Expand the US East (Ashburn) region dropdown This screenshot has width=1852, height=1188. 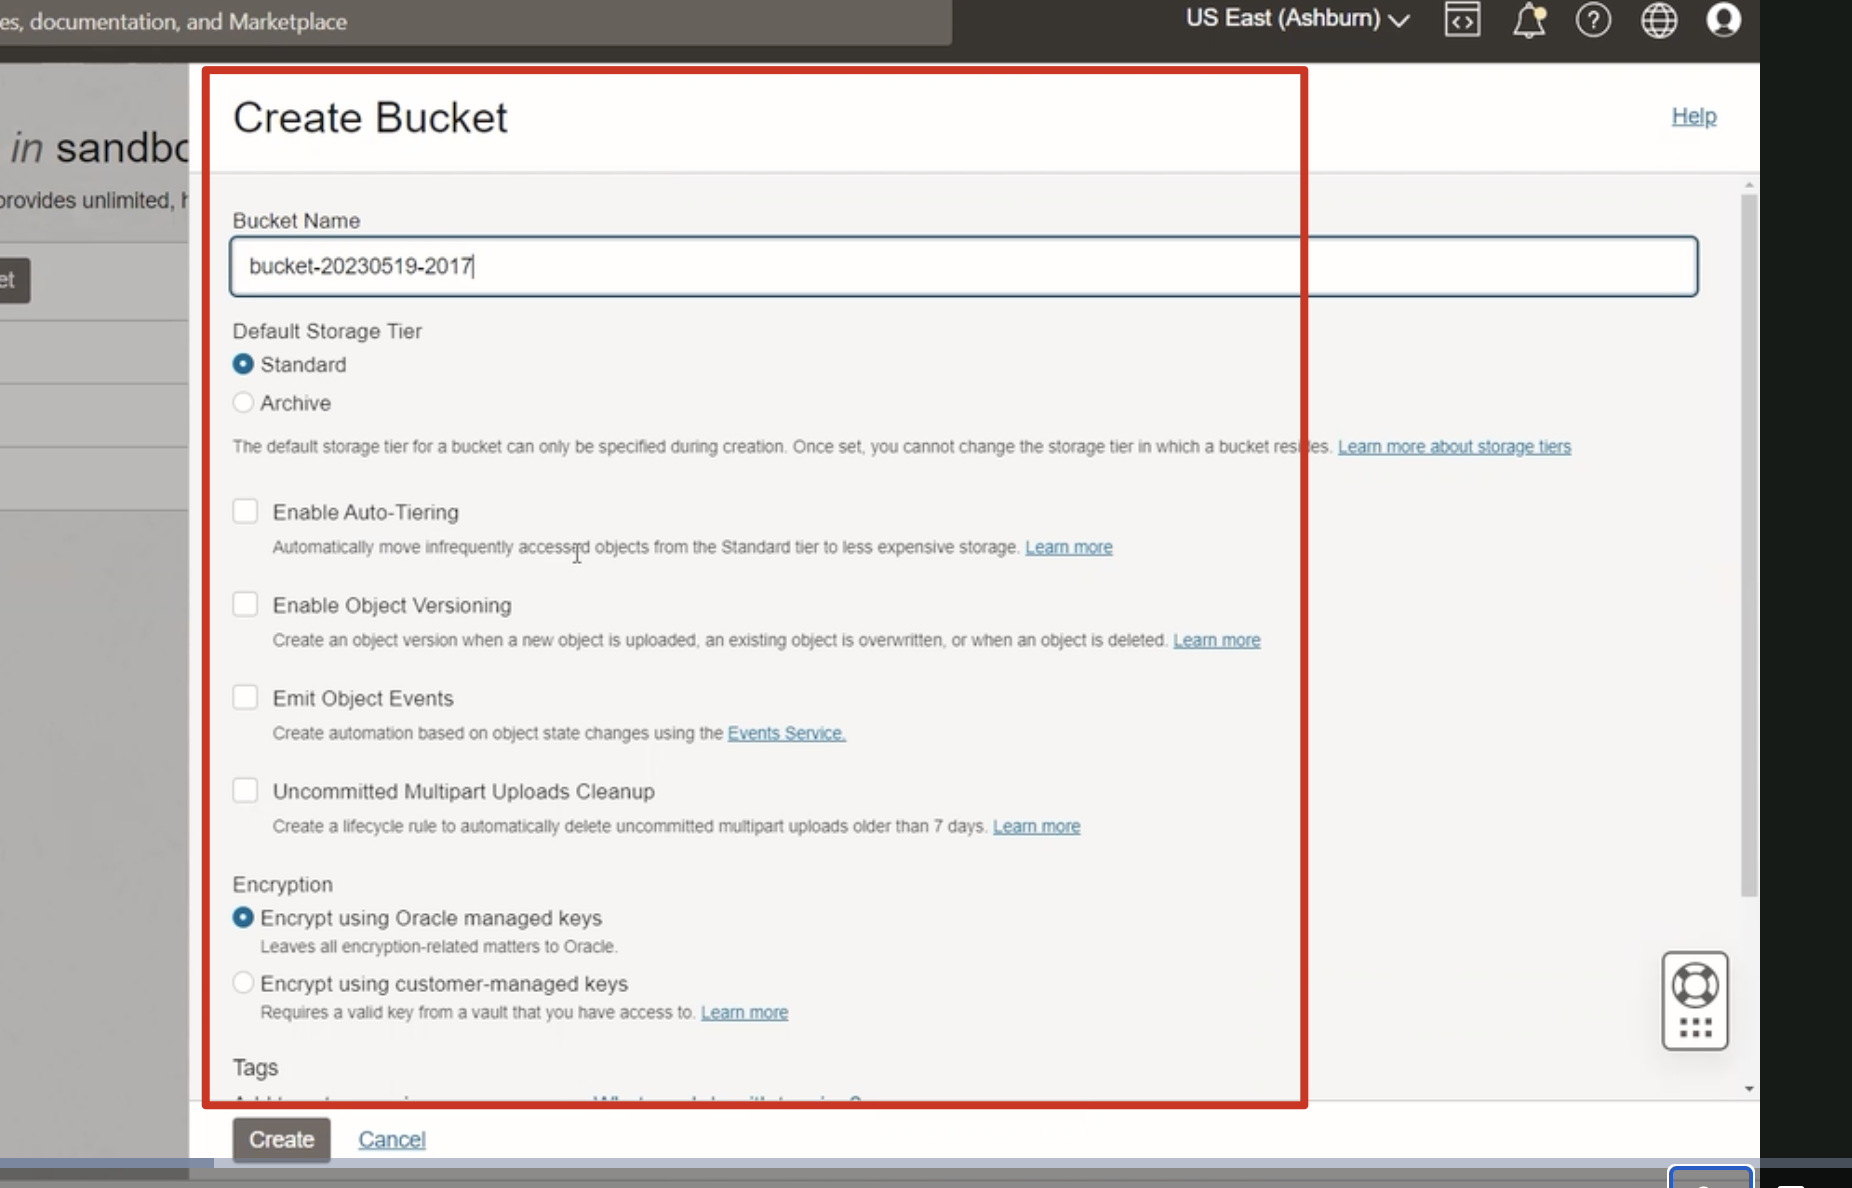1297,19
